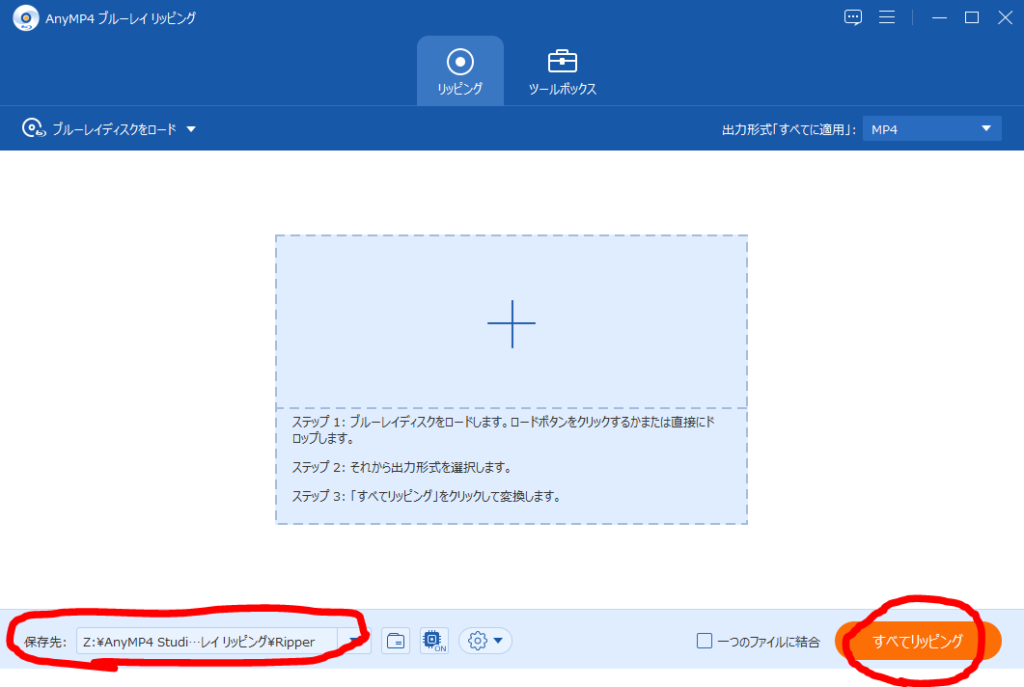
Task: Click the settings gear icon
Action: (x=478, y=640)
